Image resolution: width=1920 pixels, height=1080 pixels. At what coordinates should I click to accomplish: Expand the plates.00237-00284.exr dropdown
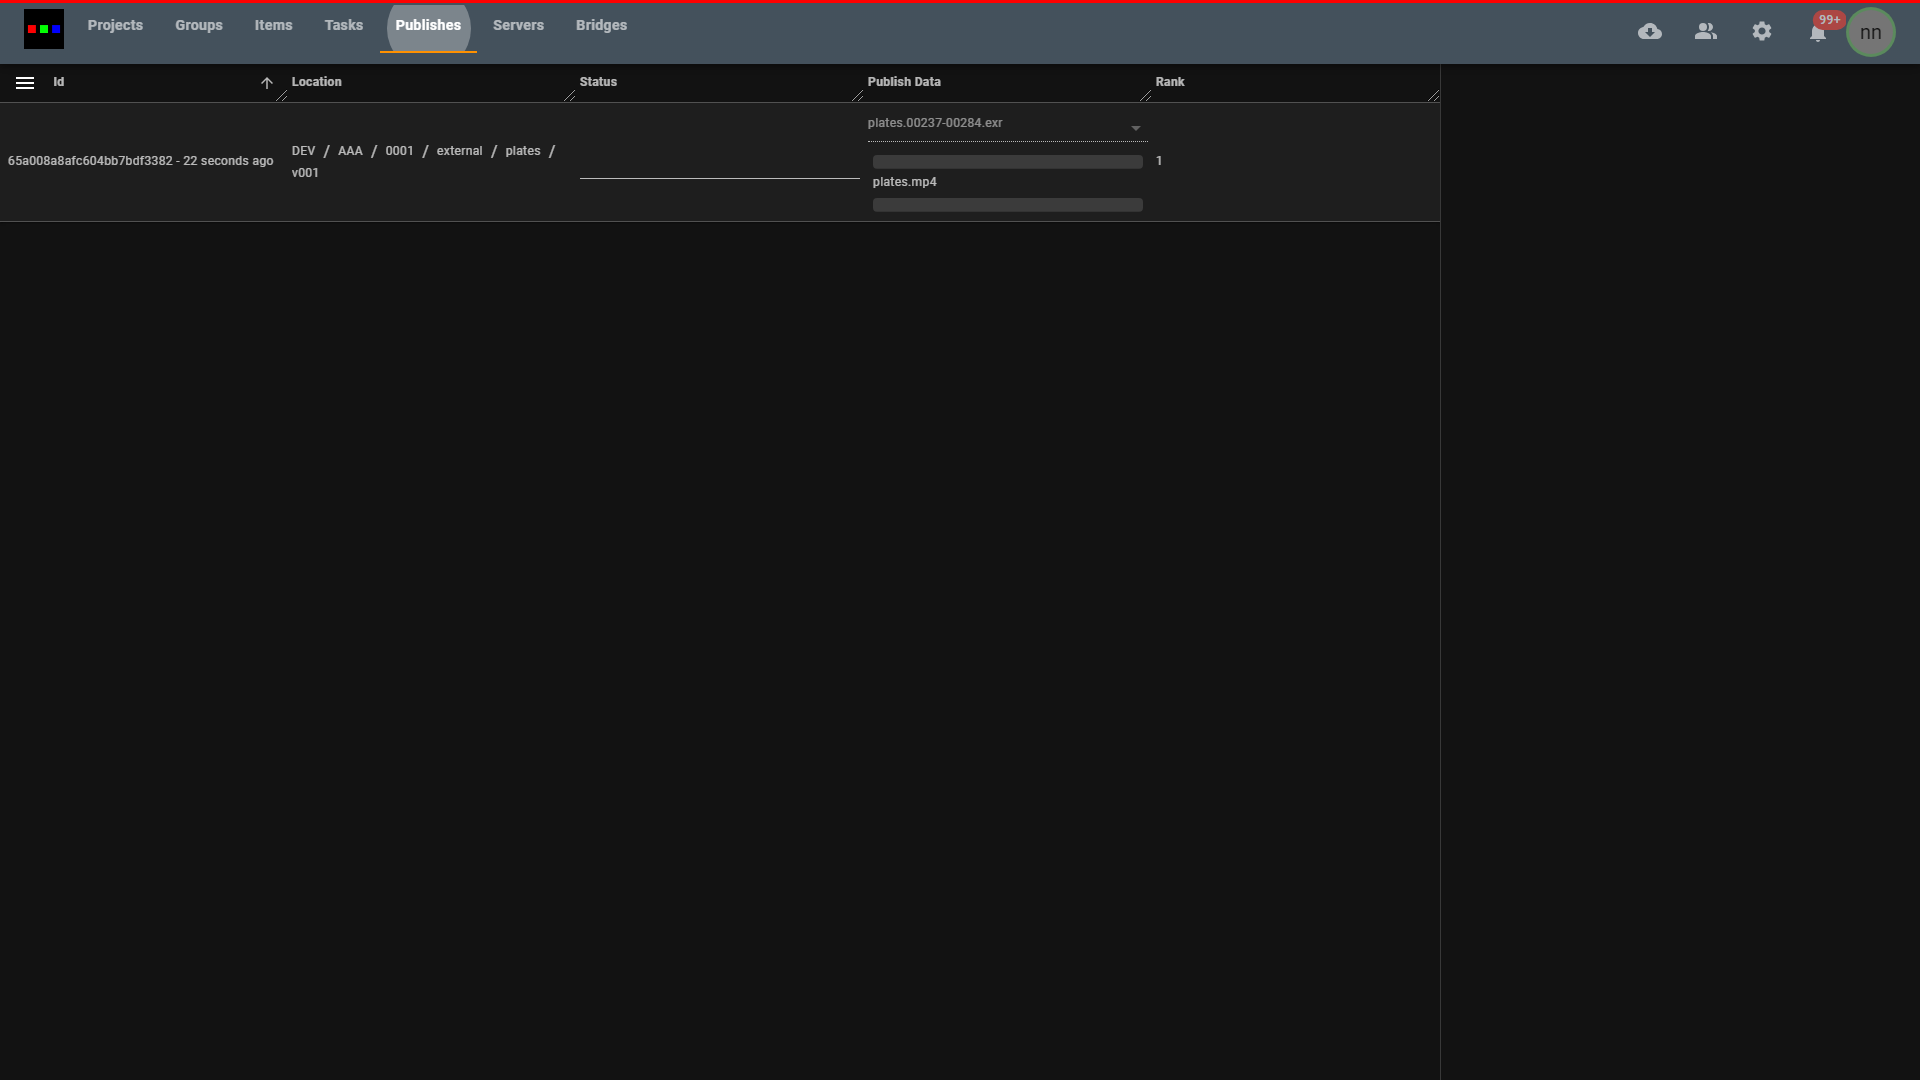[1135, 128]
